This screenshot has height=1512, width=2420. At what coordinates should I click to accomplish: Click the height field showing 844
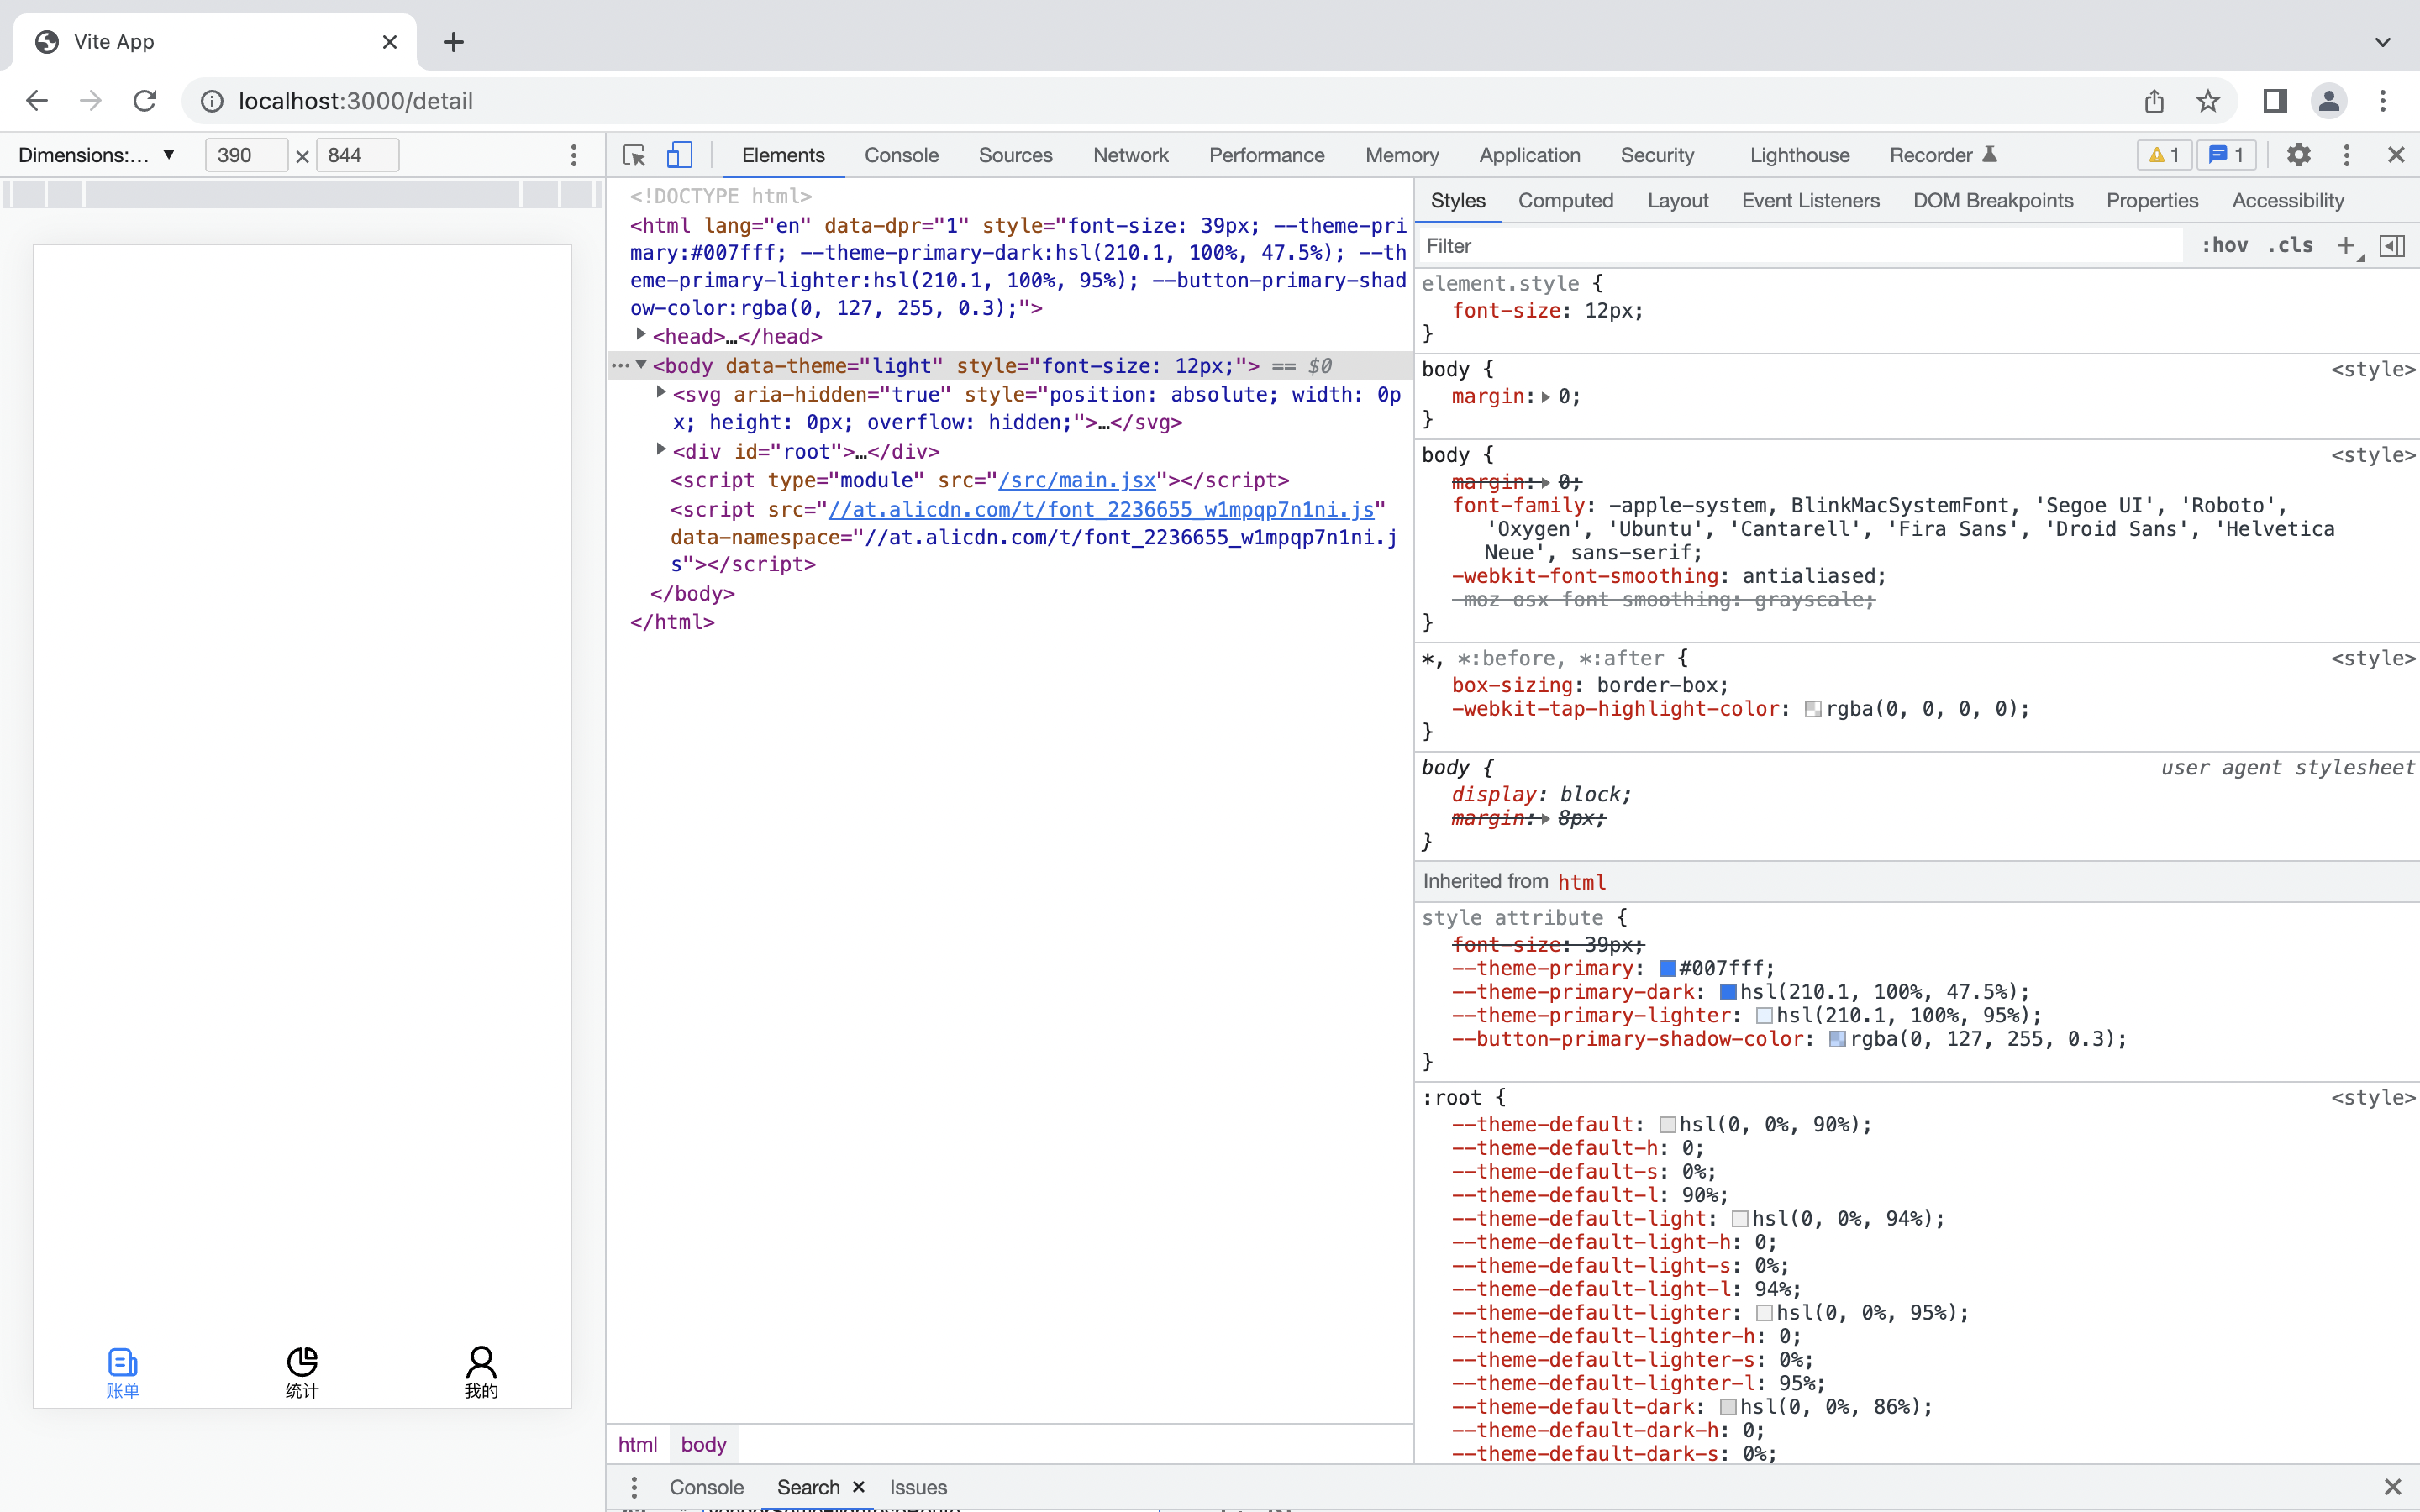click(357, 155)
